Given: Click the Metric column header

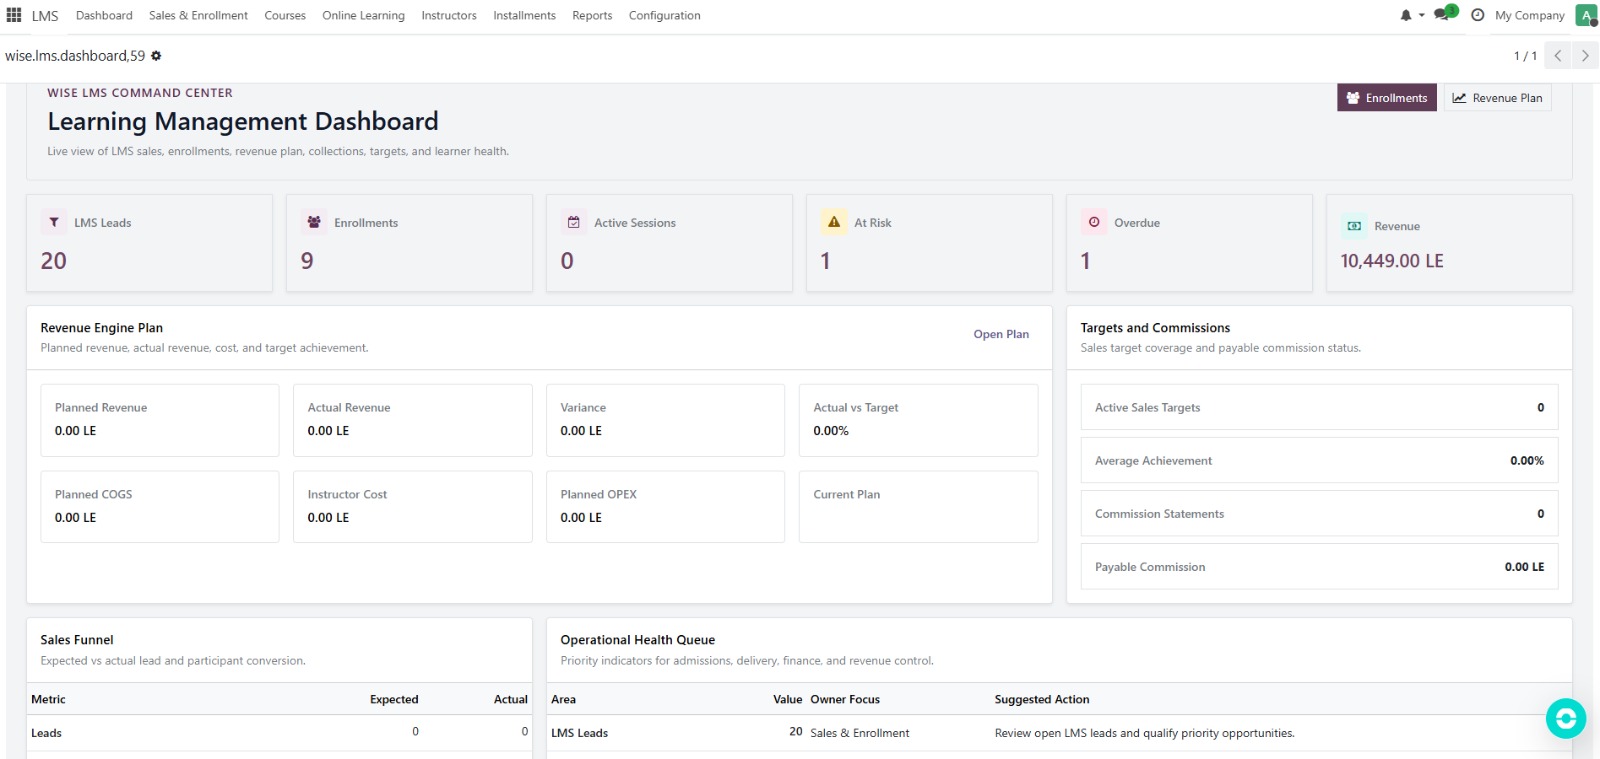Looking at the screenshot, I should [48, 699].
